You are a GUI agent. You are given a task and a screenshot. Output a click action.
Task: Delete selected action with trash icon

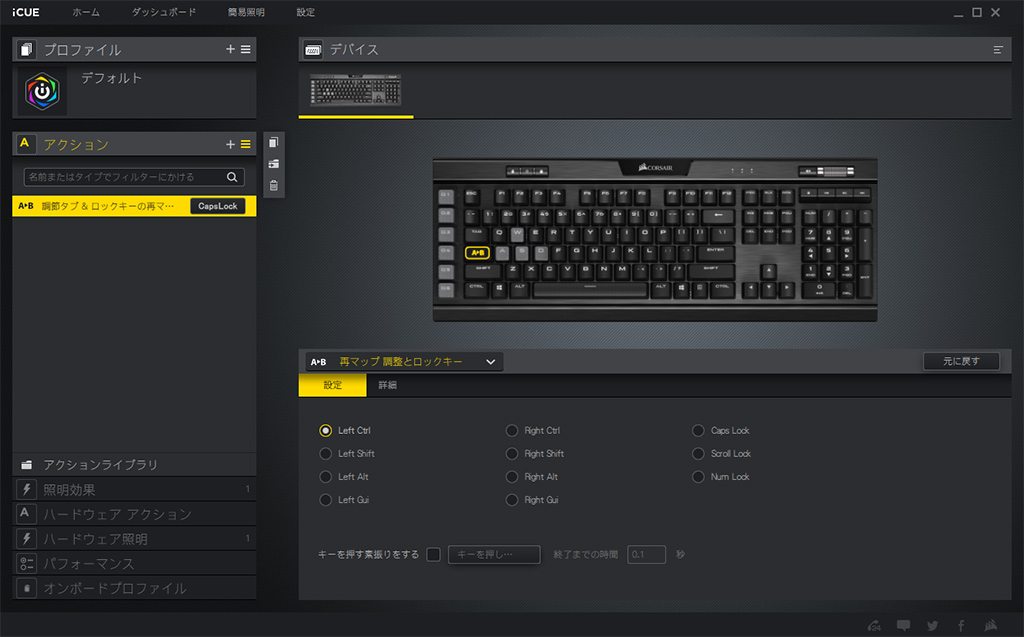tap(274, 186)
